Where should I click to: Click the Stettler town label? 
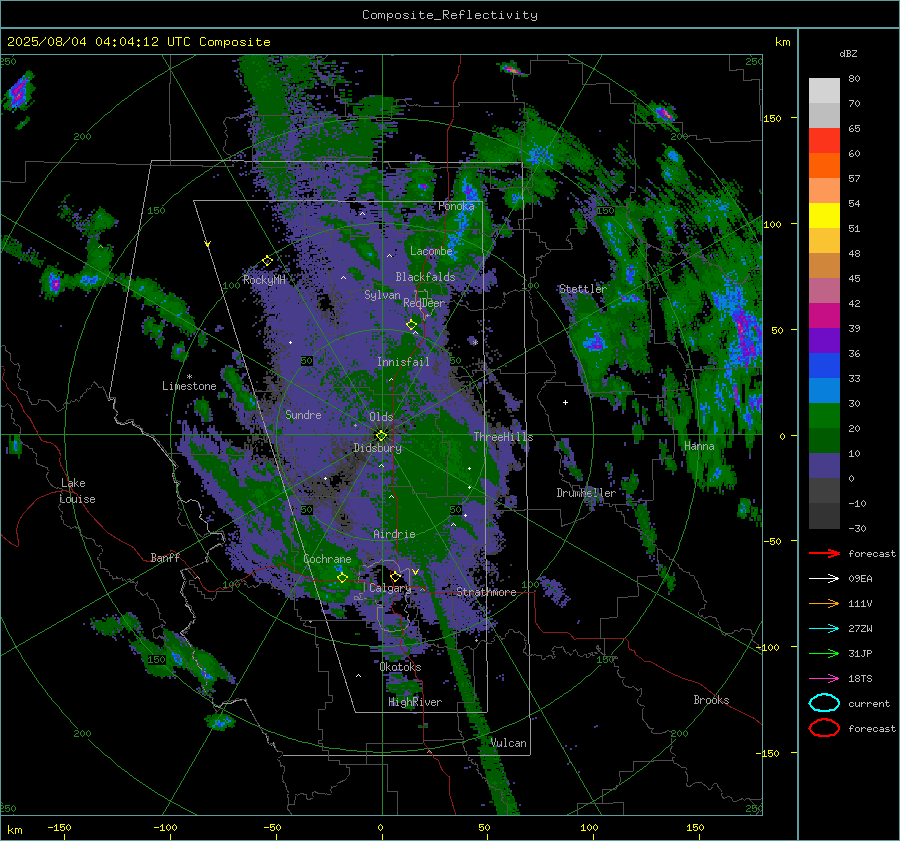pyautogui.click(x=583, y=289)
